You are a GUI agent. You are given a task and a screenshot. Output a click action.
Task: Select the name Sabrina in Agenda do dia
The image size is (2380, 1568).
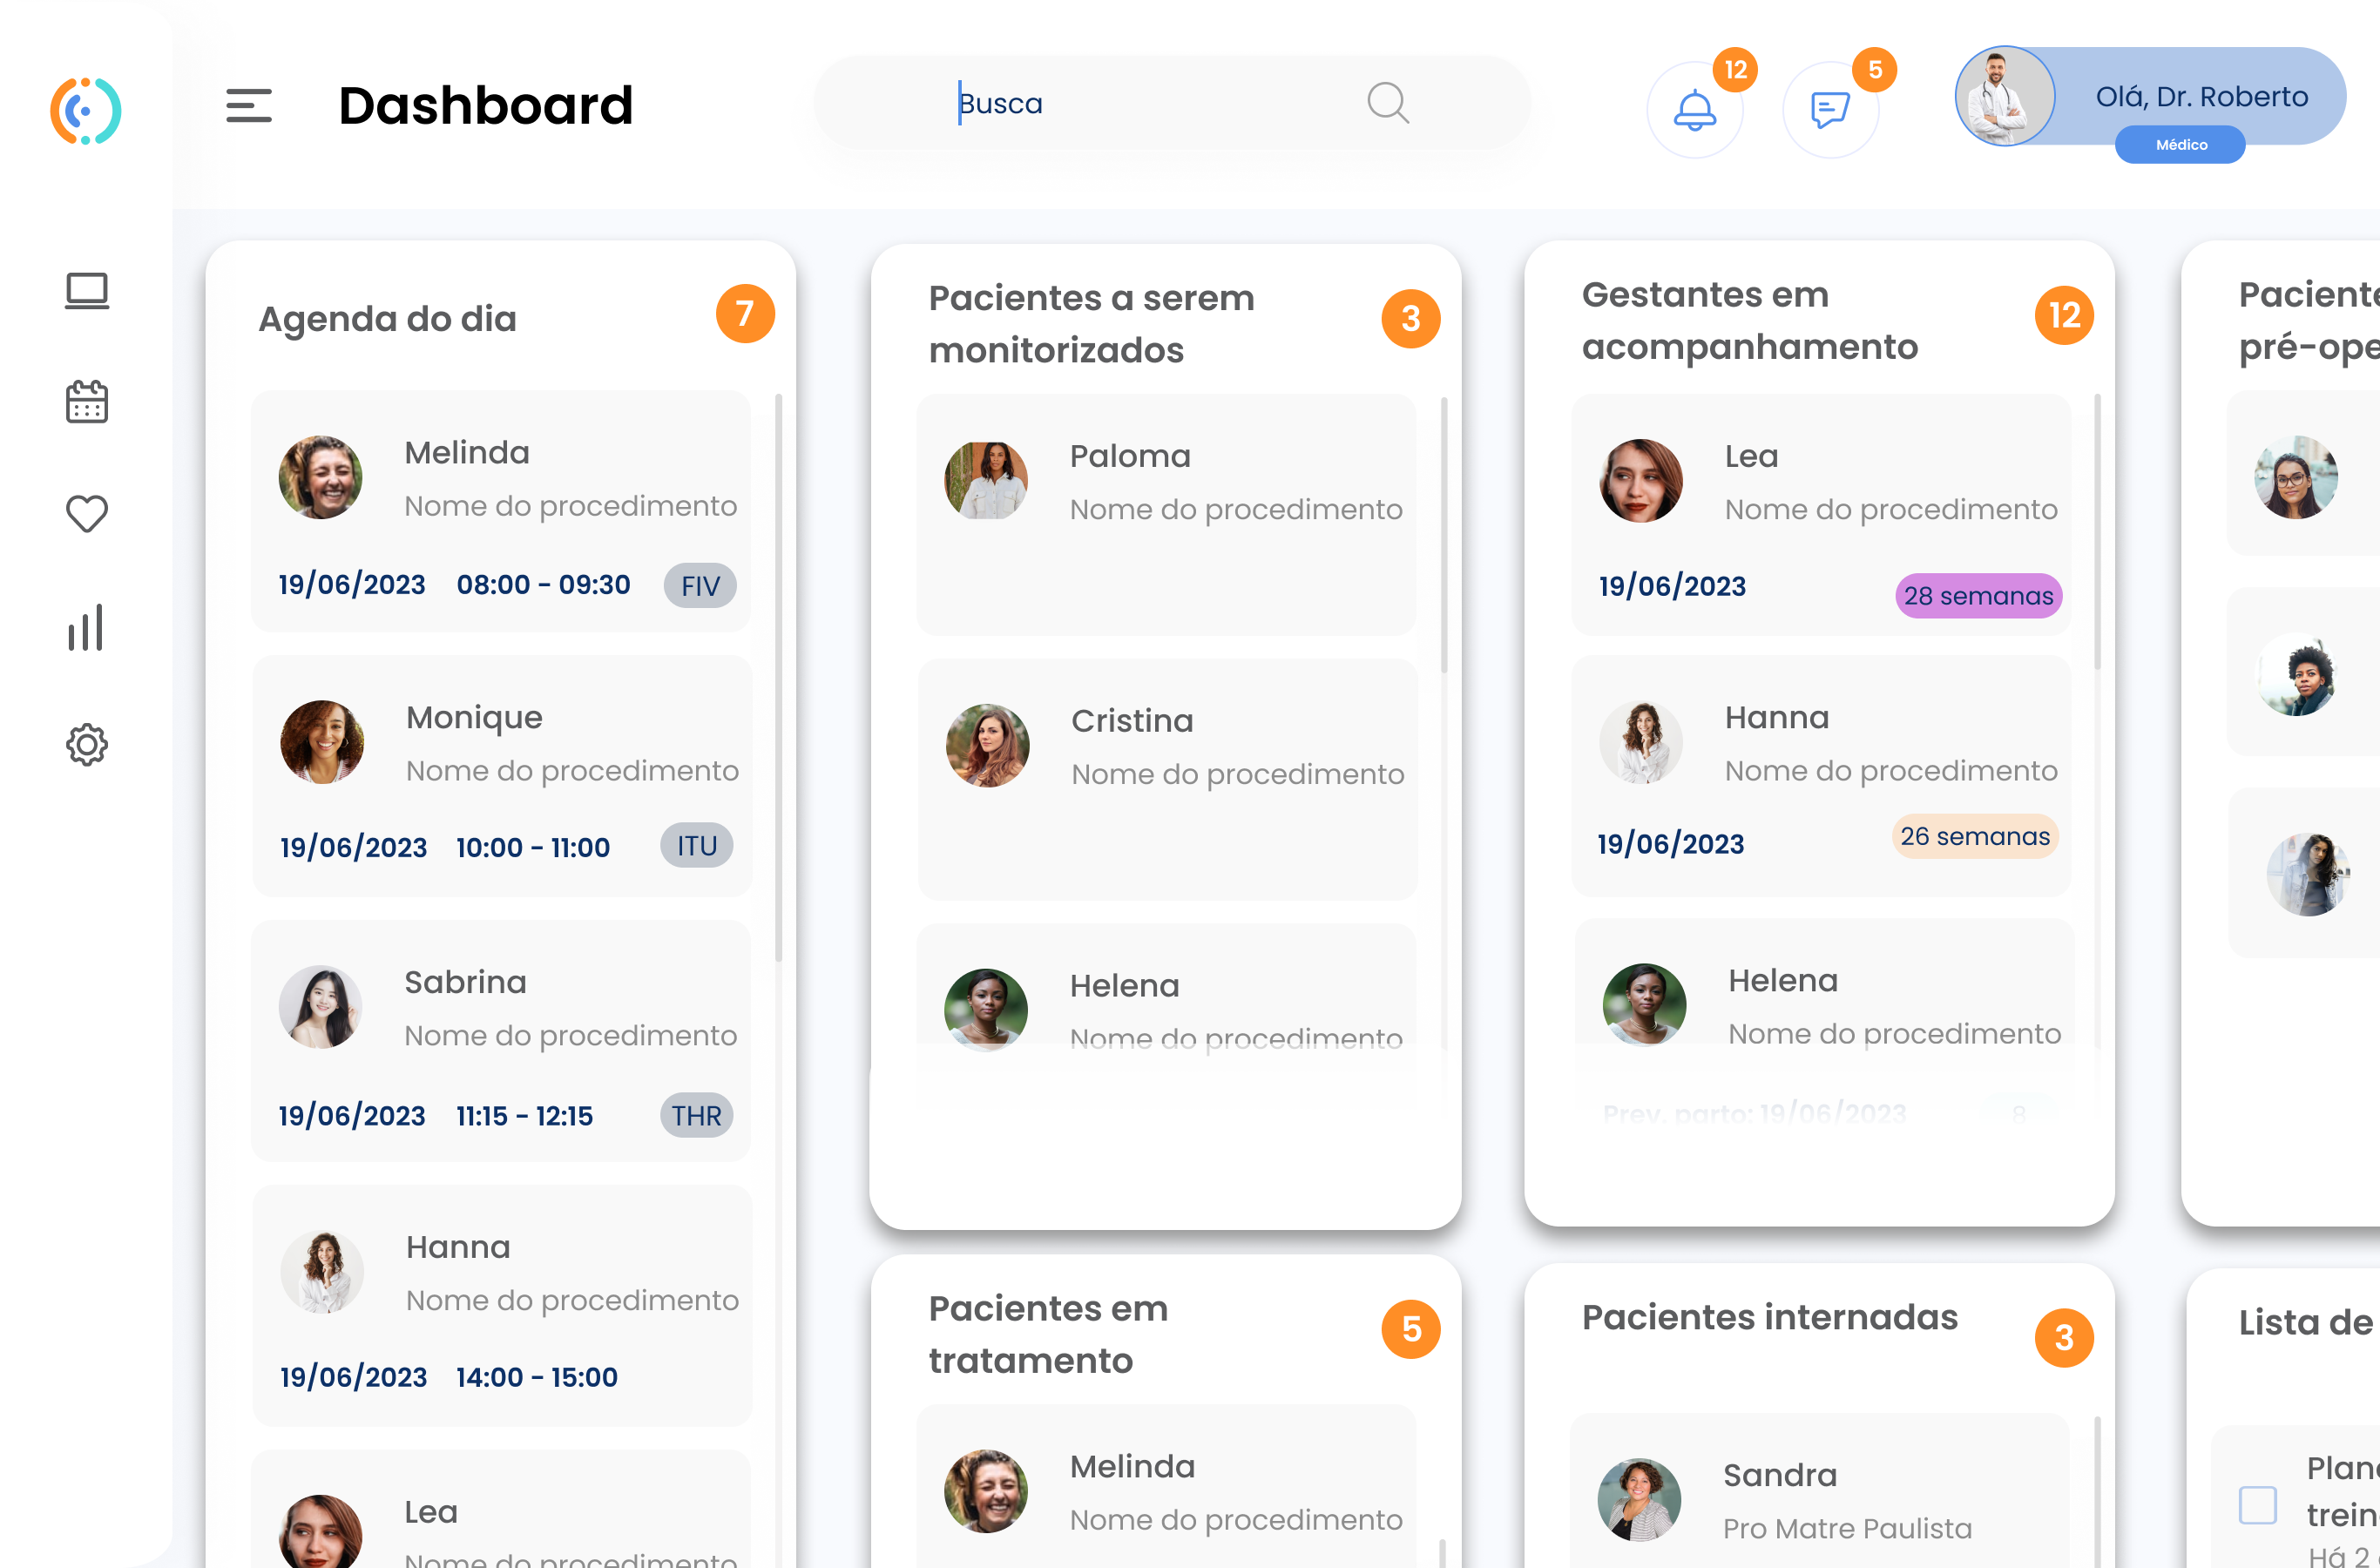[465, 982]
